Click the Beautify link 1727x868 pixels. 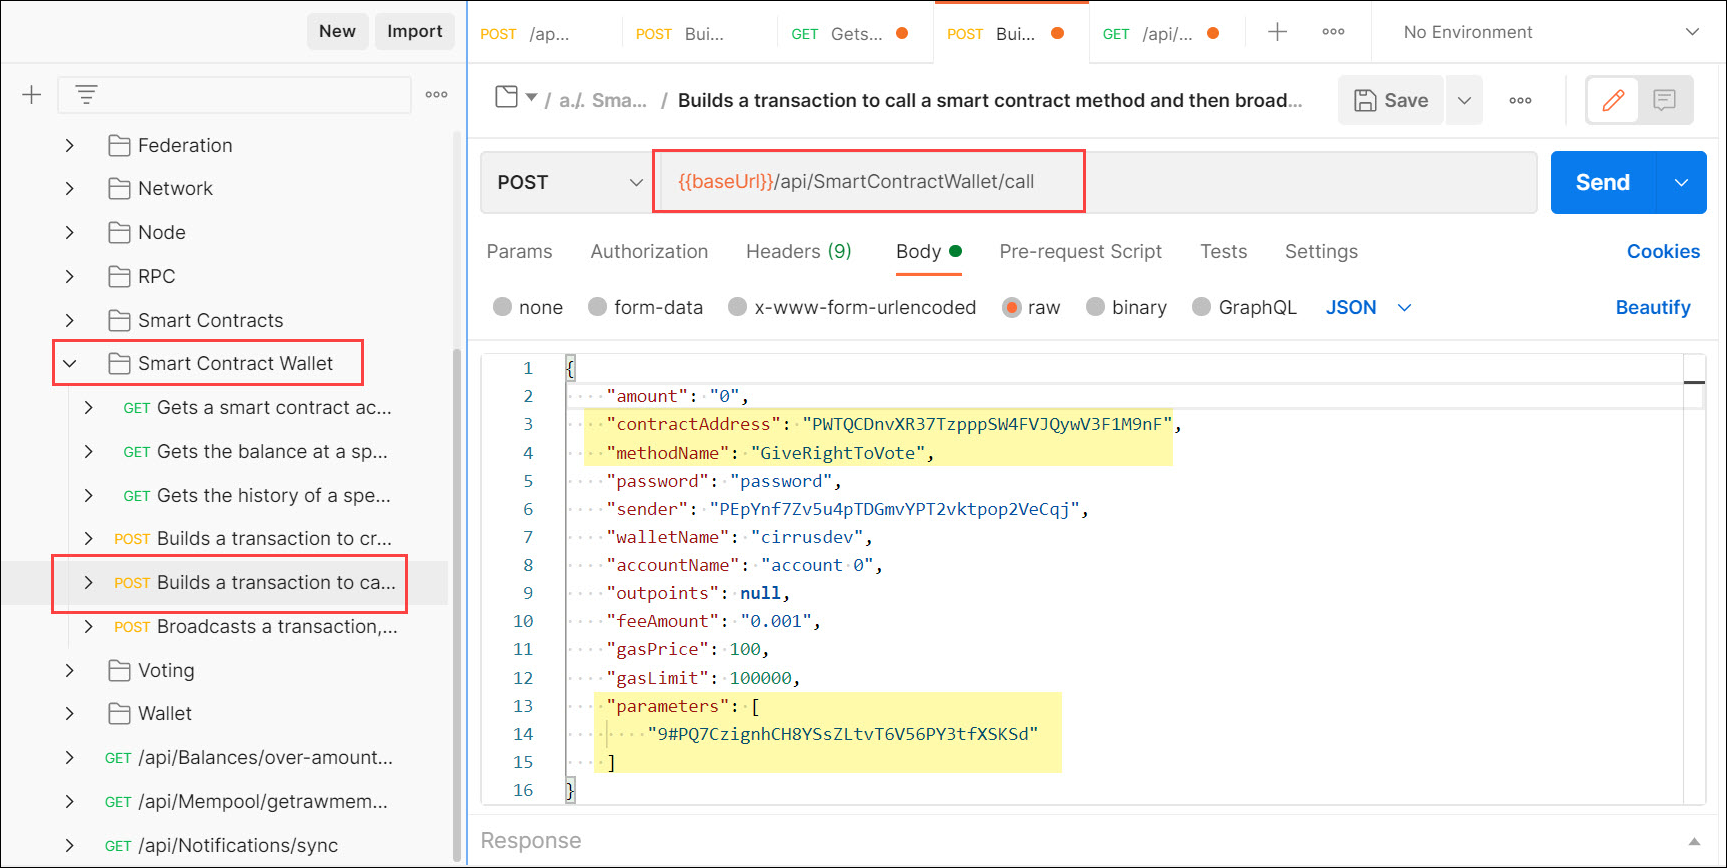(1652, 307)
